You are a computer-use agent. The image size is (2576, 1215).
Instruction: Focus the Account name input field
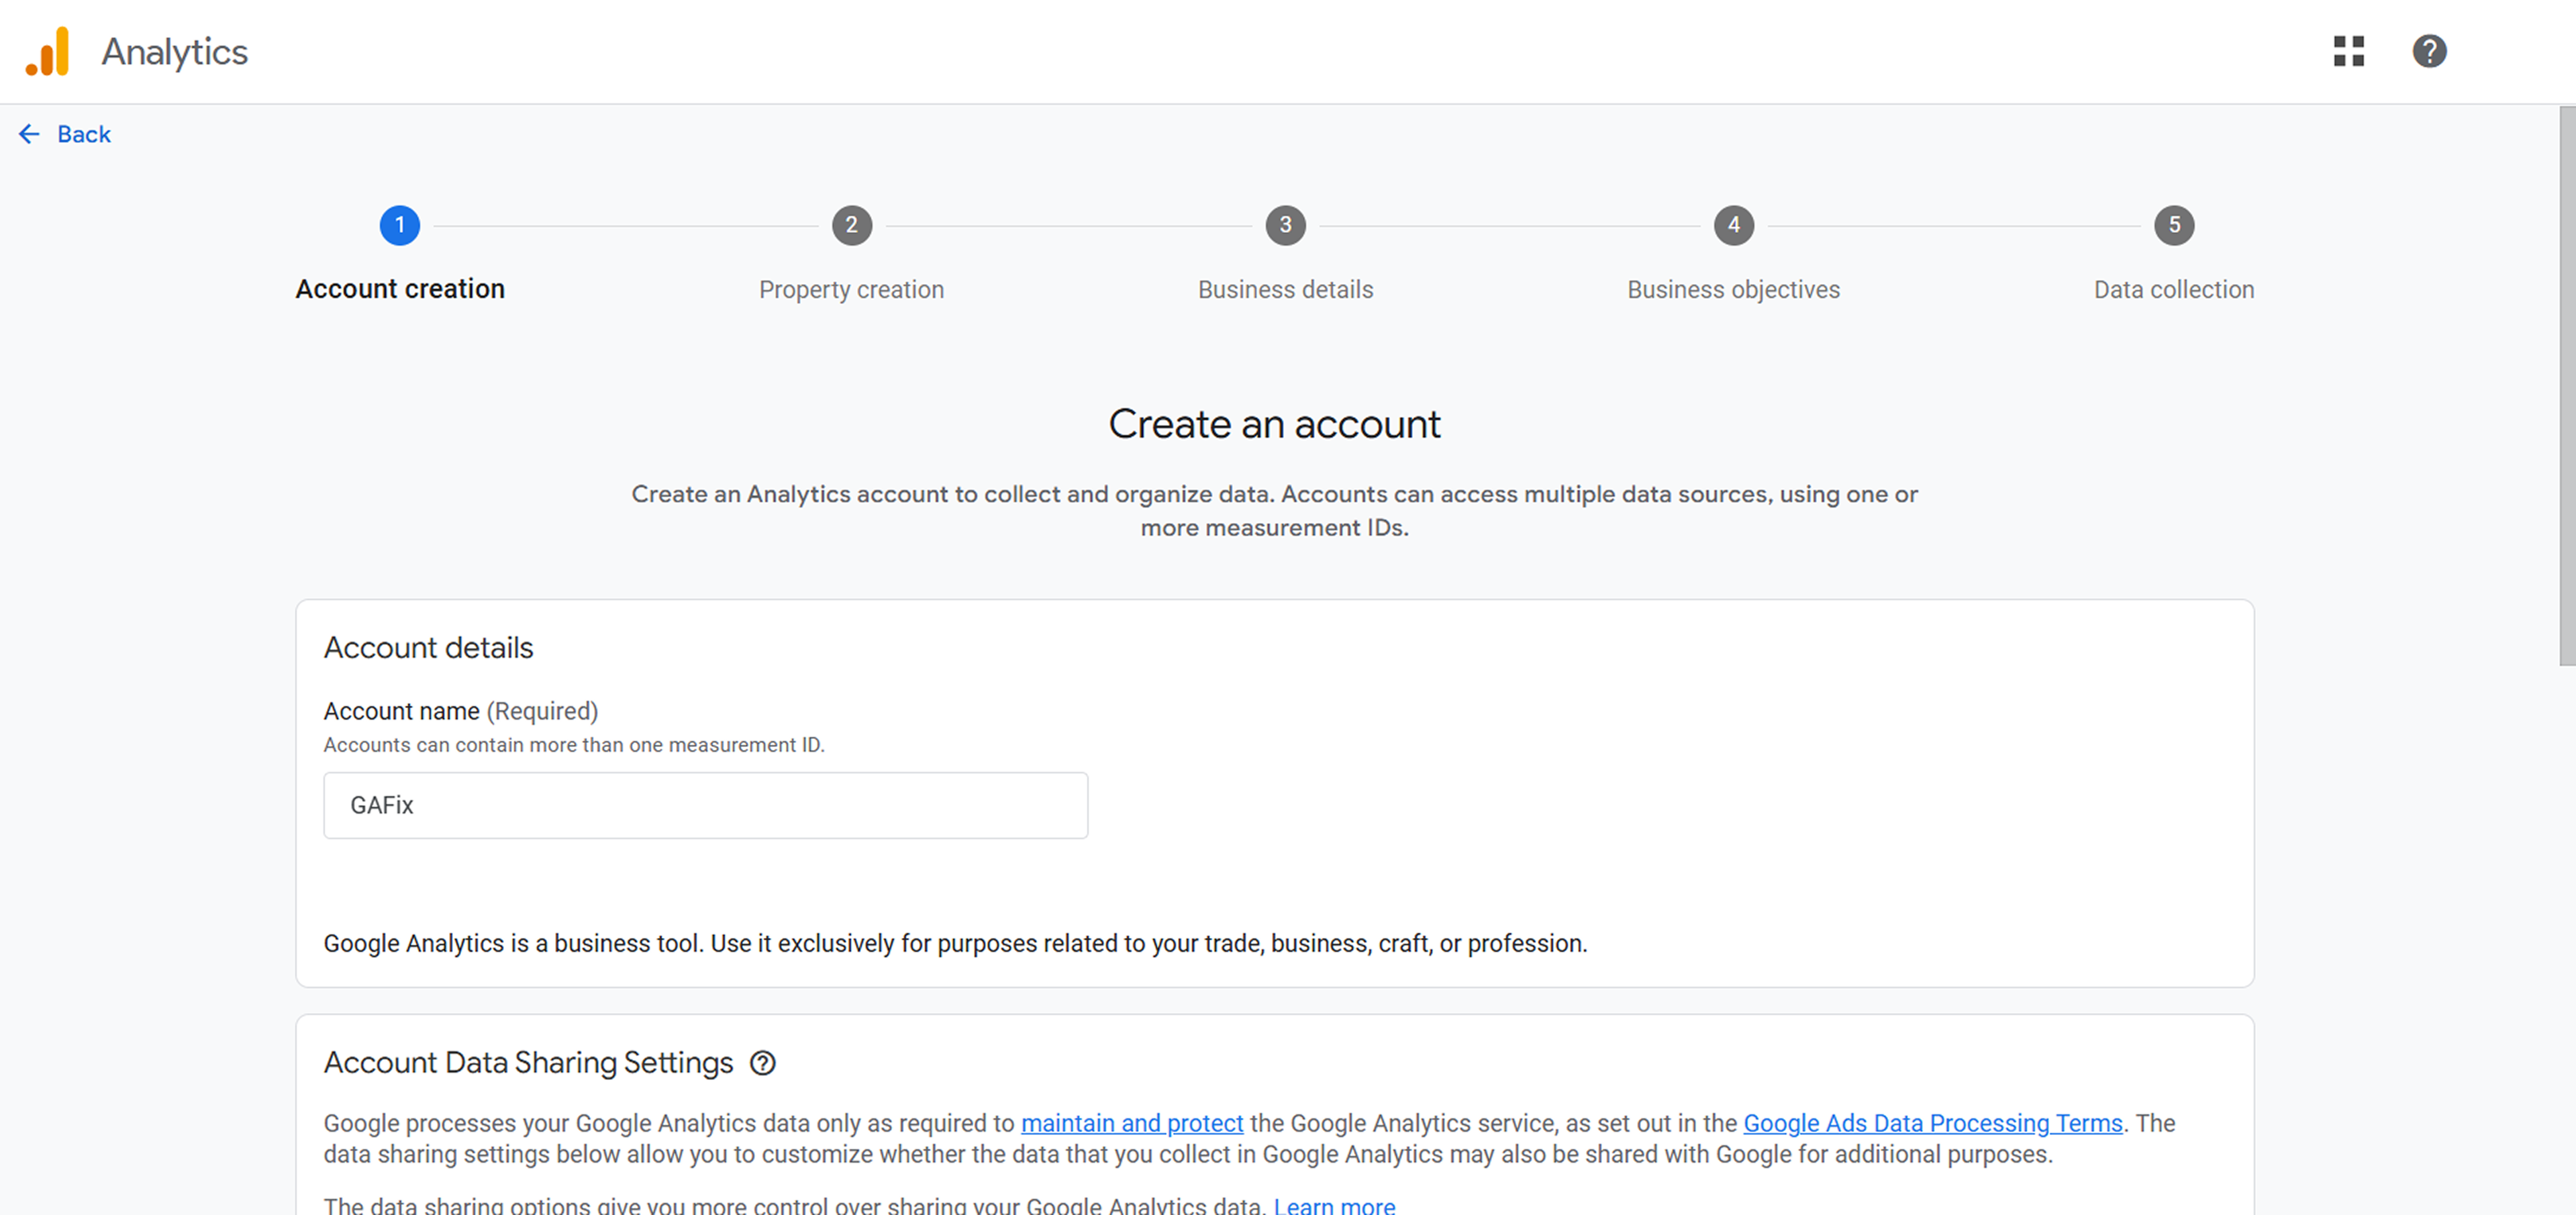click(x=706, y=805)
